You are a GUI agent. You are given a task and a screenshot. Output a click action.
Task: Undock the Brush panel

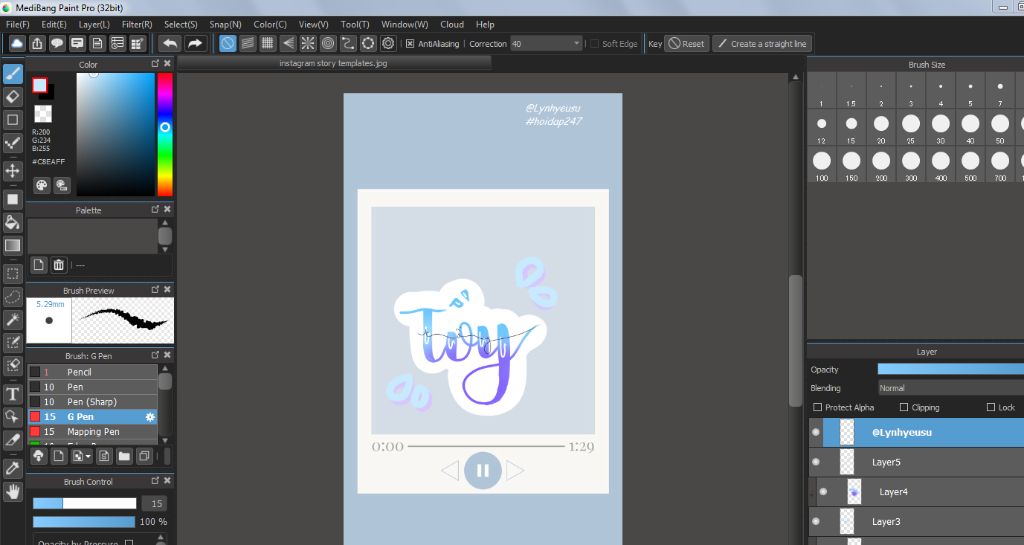coord(155,355)
